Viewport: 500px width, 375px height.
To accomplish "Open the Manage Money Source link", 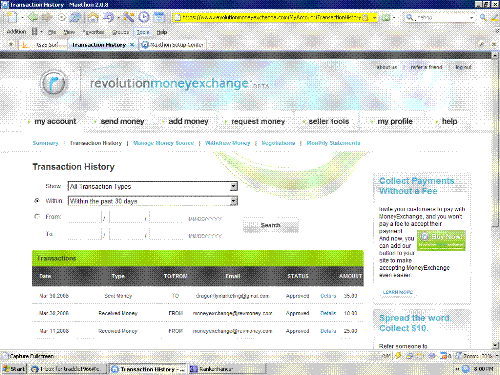I will (x=163, y=143).
